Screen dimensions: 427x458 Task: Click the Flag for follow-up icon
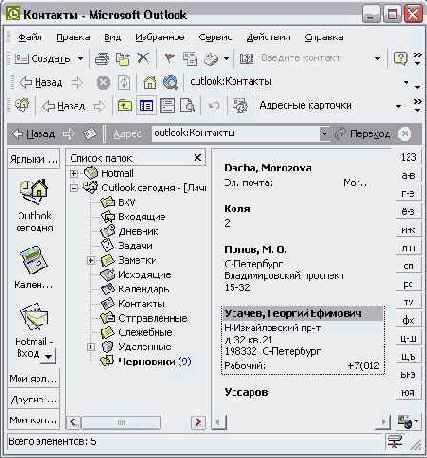(x=170, y=59)
